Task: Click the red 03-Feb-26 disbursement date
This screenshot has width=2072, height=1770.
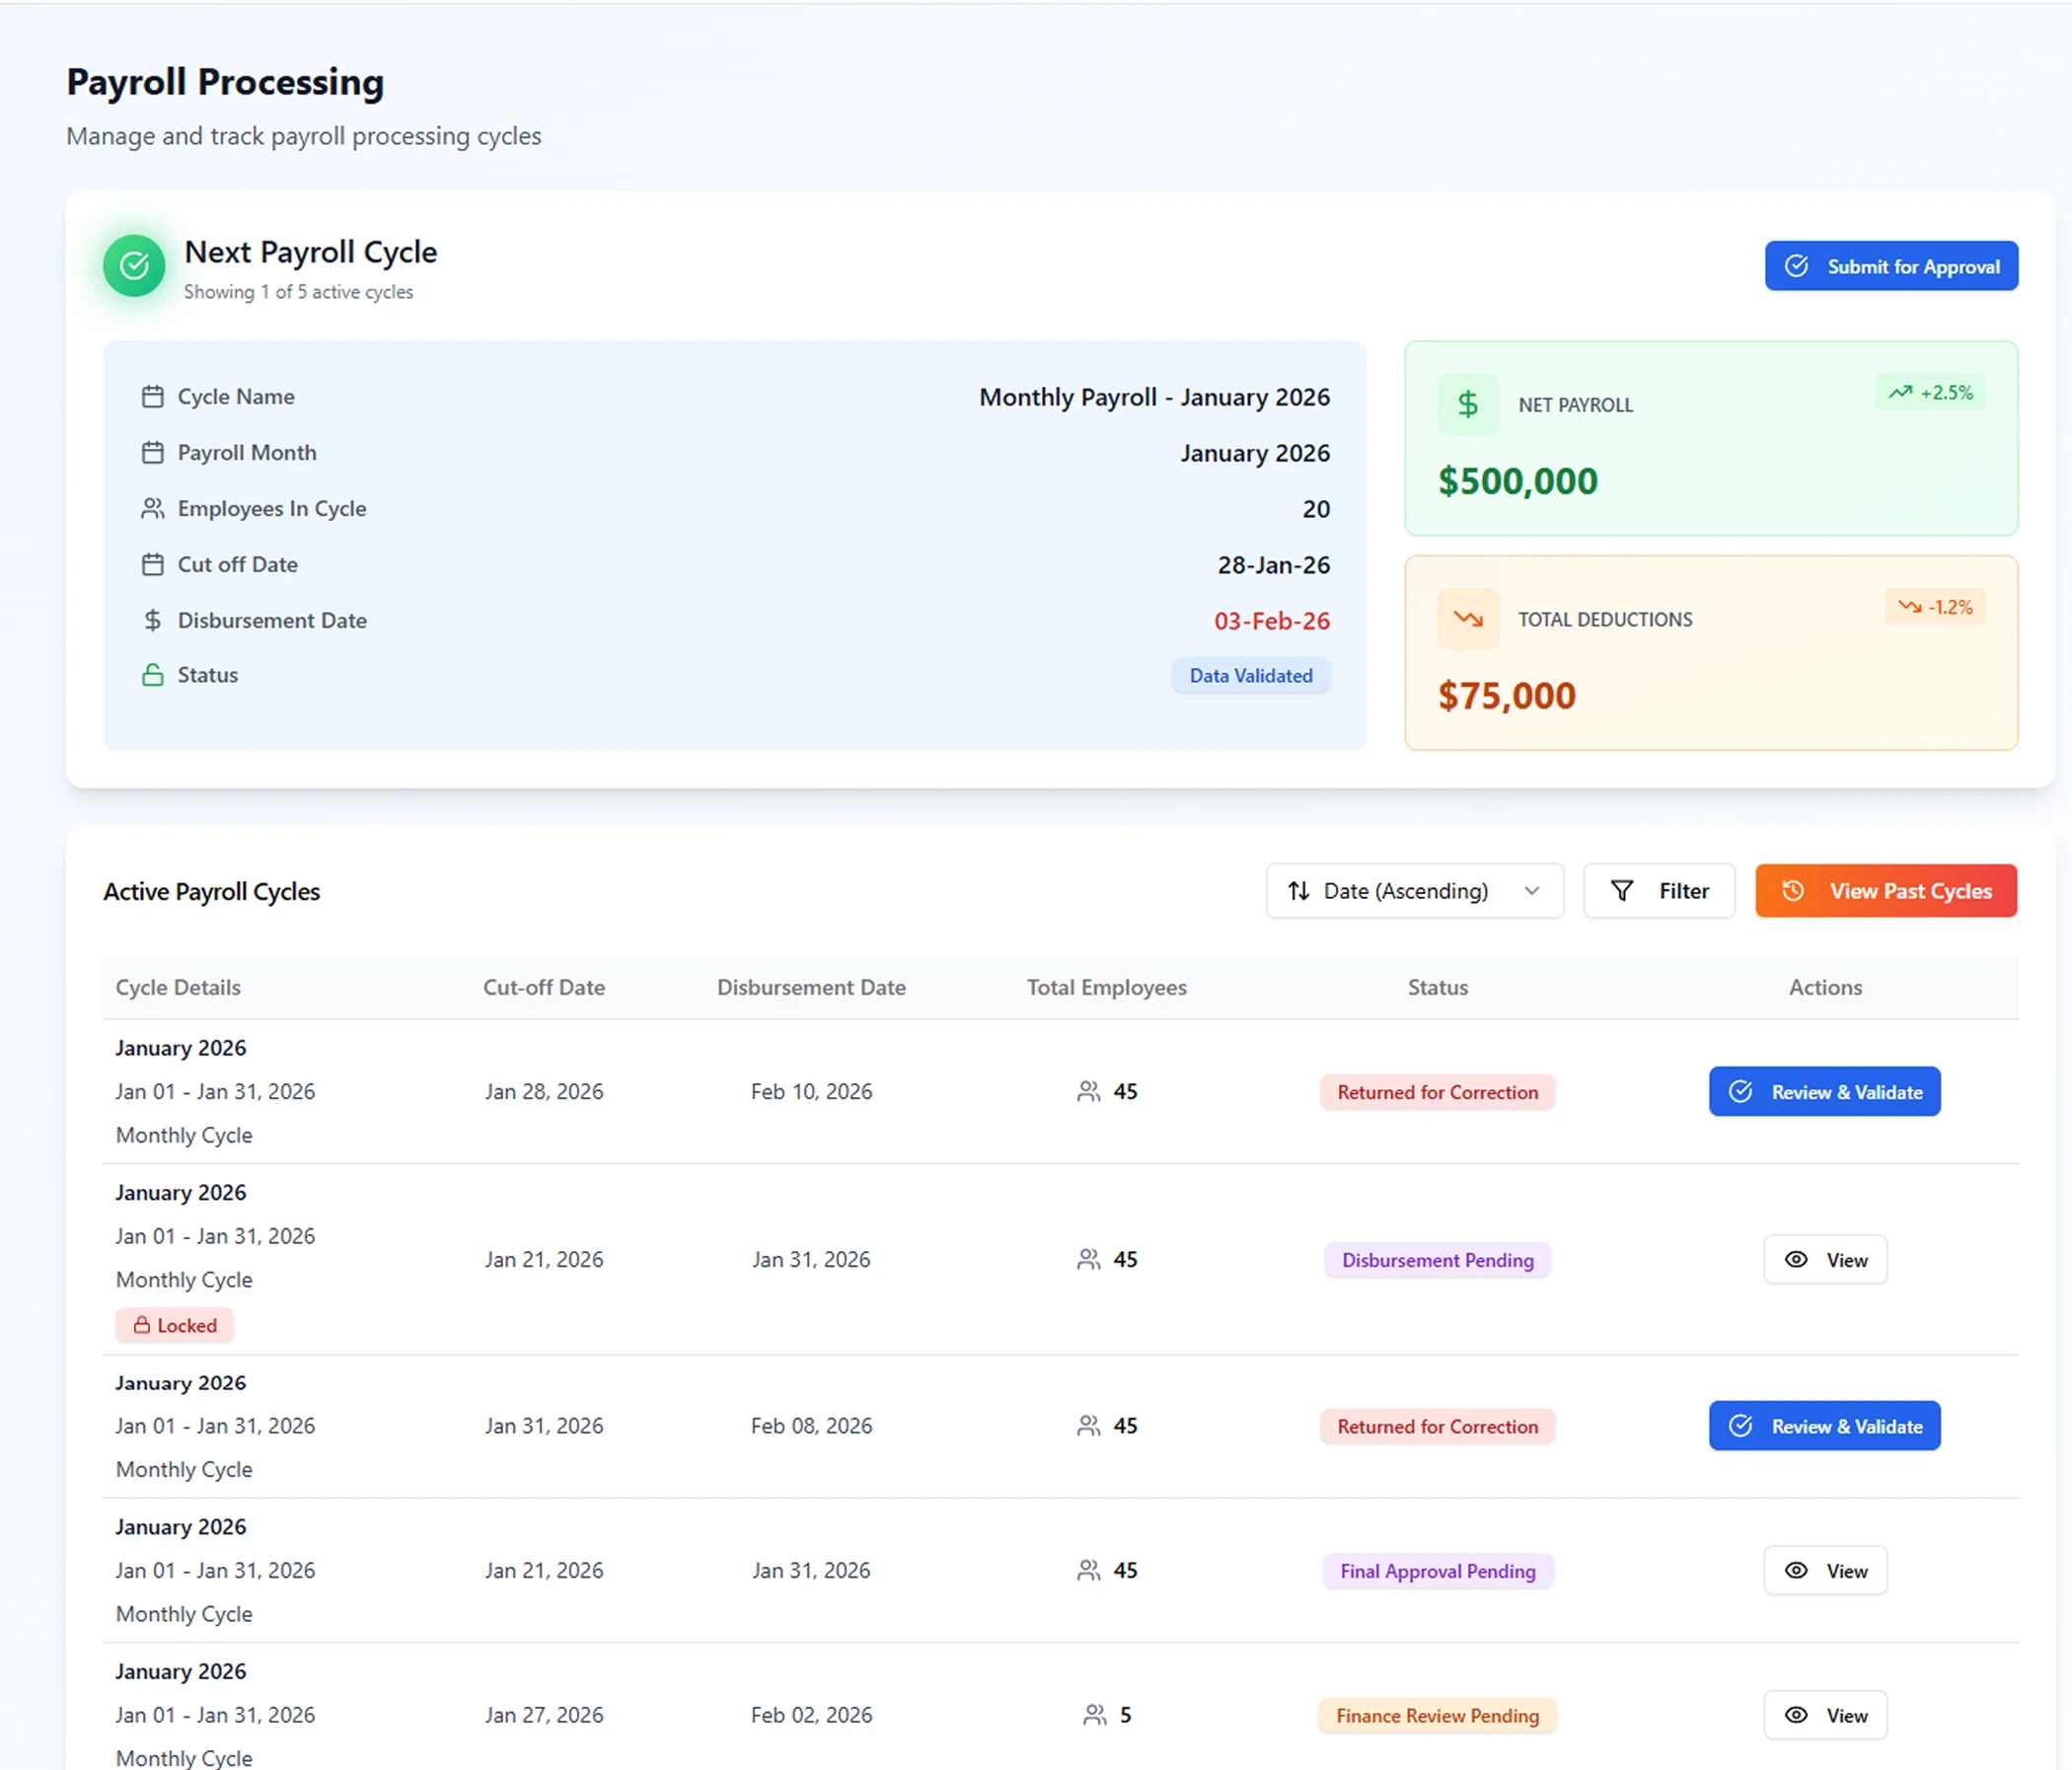Action: [x=1272, y=621]
